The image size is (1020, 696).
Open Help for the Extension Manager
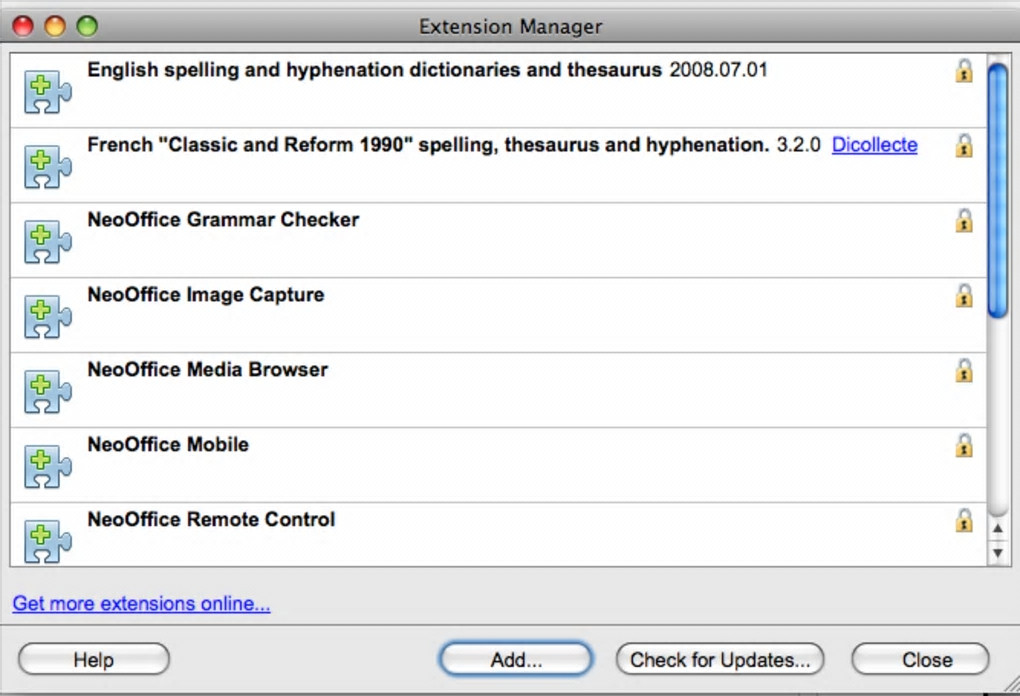[x=94, y=660]
